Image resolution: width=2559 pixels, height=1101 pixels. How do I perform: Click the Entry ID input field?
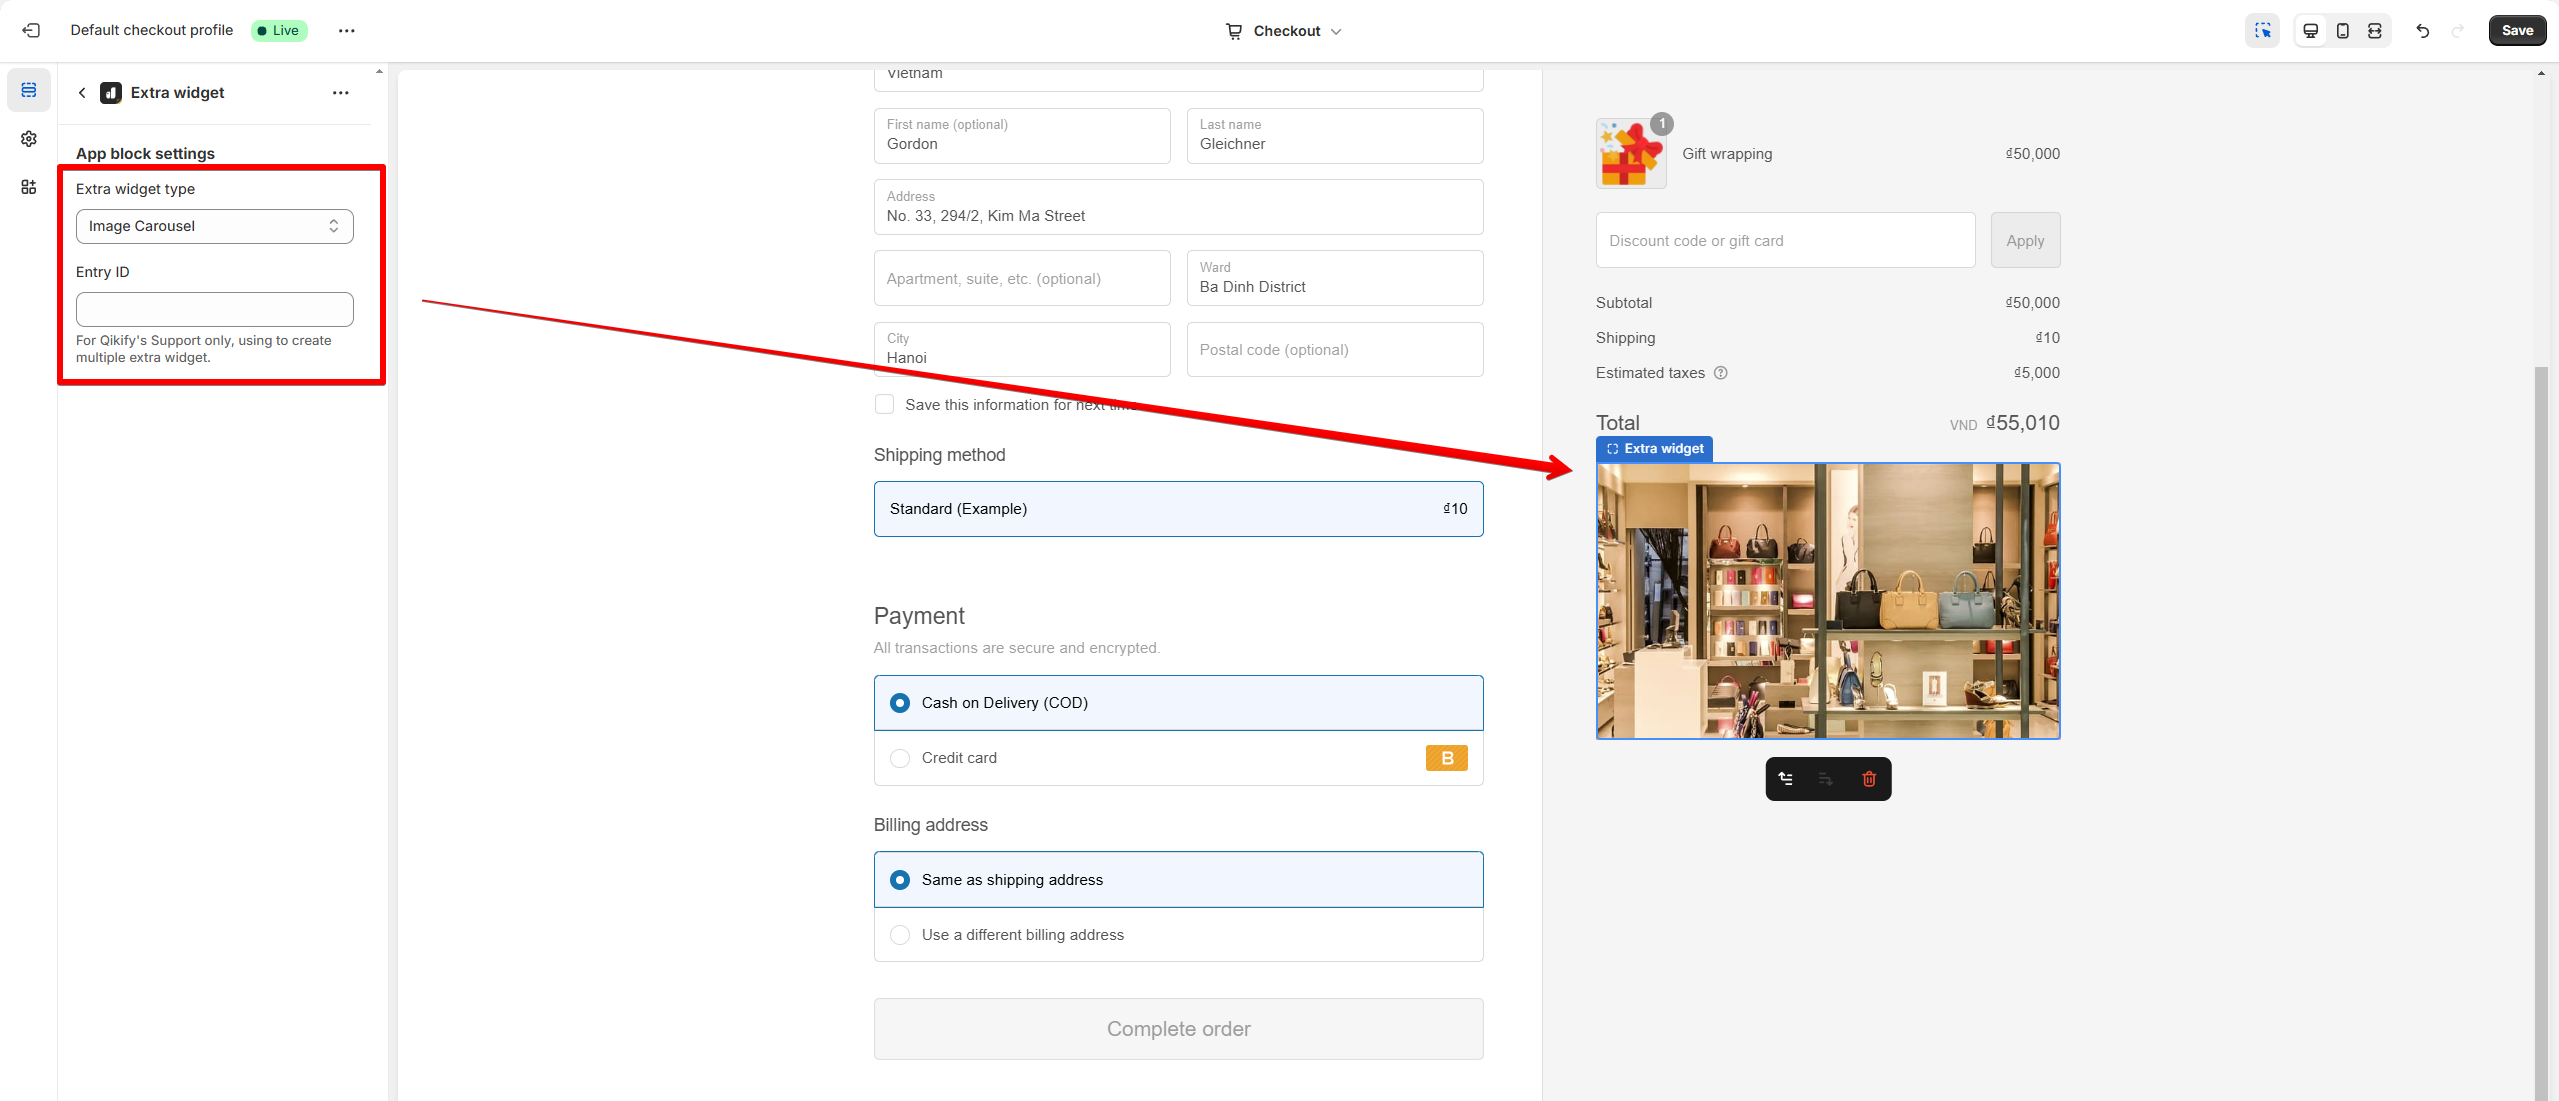214,309
